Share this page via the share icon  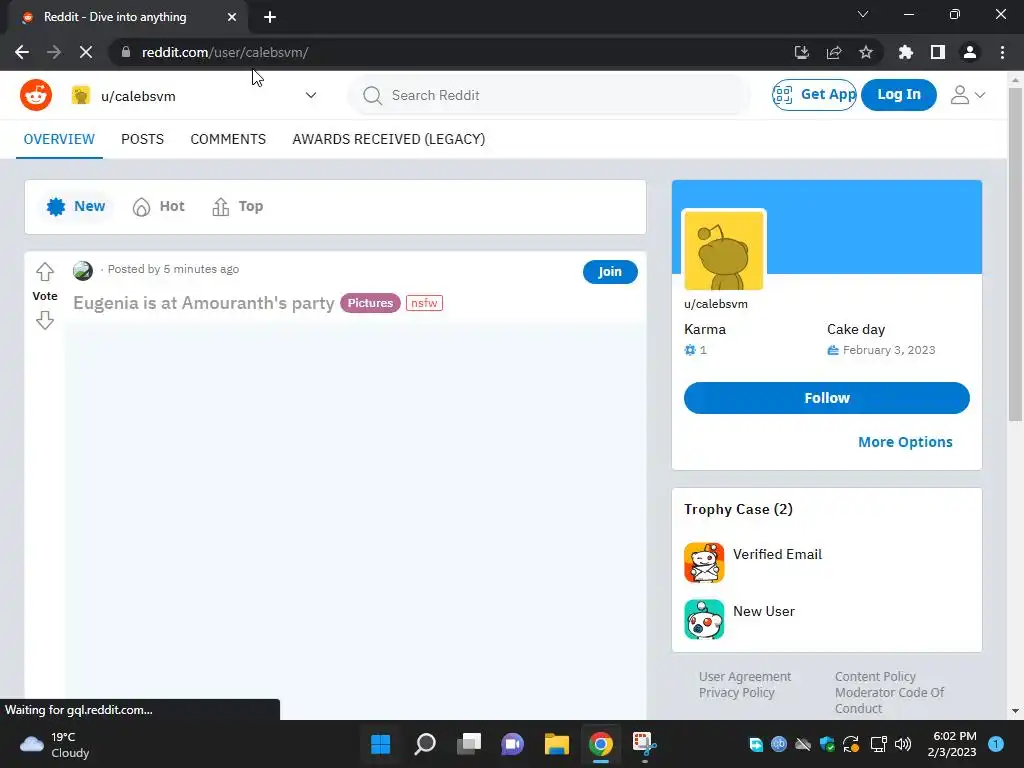pyautogui.click(x=834, y=52)
